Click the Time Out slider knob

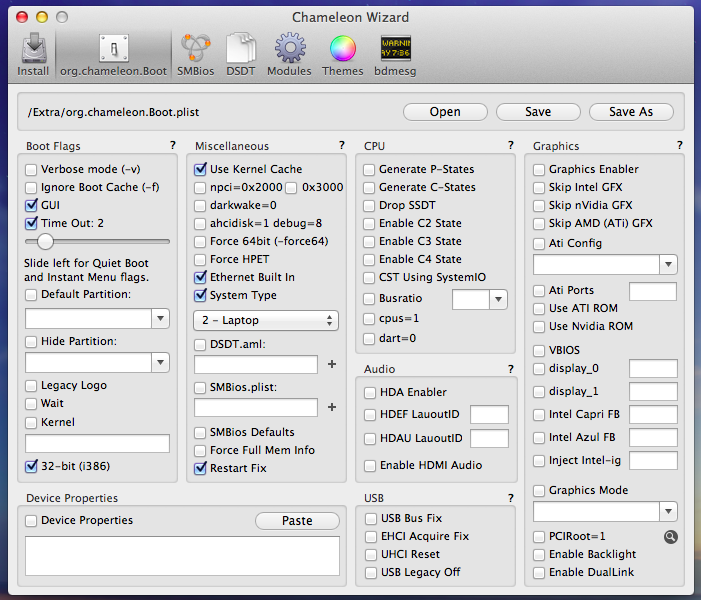click(x=44, y=241)
